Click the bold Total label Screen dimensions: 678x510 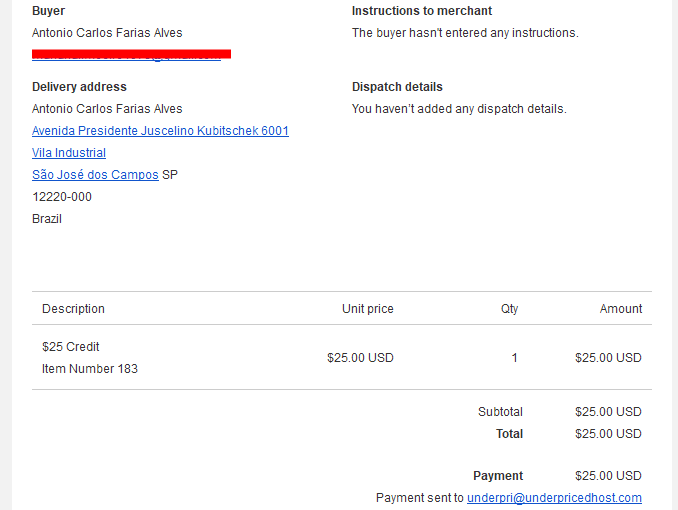click(x=509, y=434)
